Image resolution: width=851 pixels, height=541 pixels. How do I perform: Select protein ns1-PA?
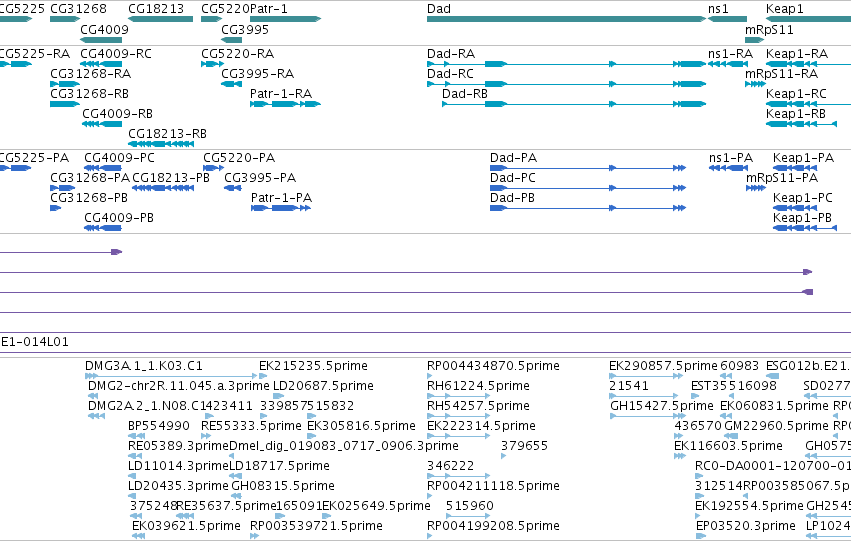pos(728,168)
